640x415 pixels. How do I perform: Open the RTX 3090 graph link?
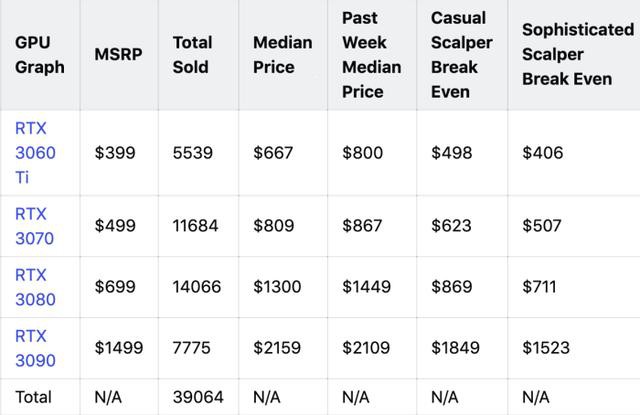[x=35, y=348]
